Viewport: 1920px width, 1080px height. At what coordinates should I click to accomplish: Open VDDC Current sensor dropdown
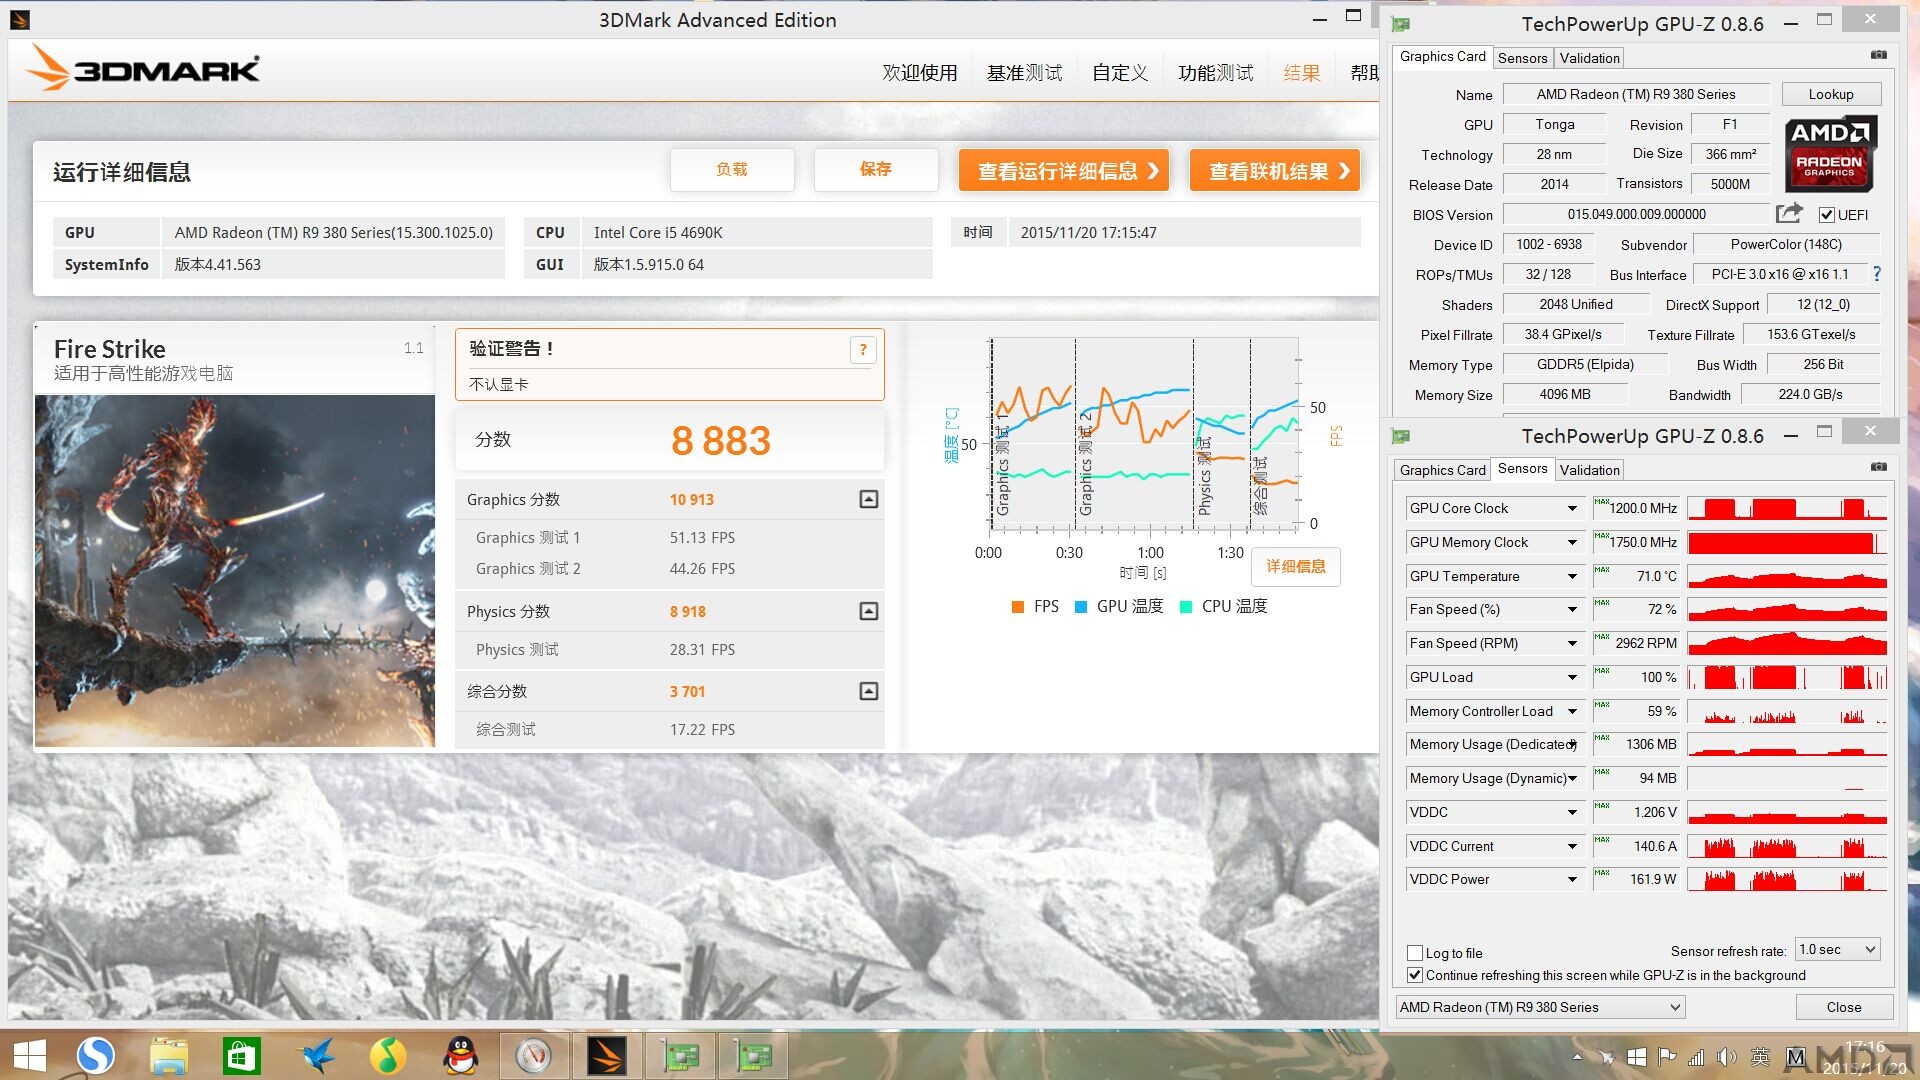(x=1572, y=847)
